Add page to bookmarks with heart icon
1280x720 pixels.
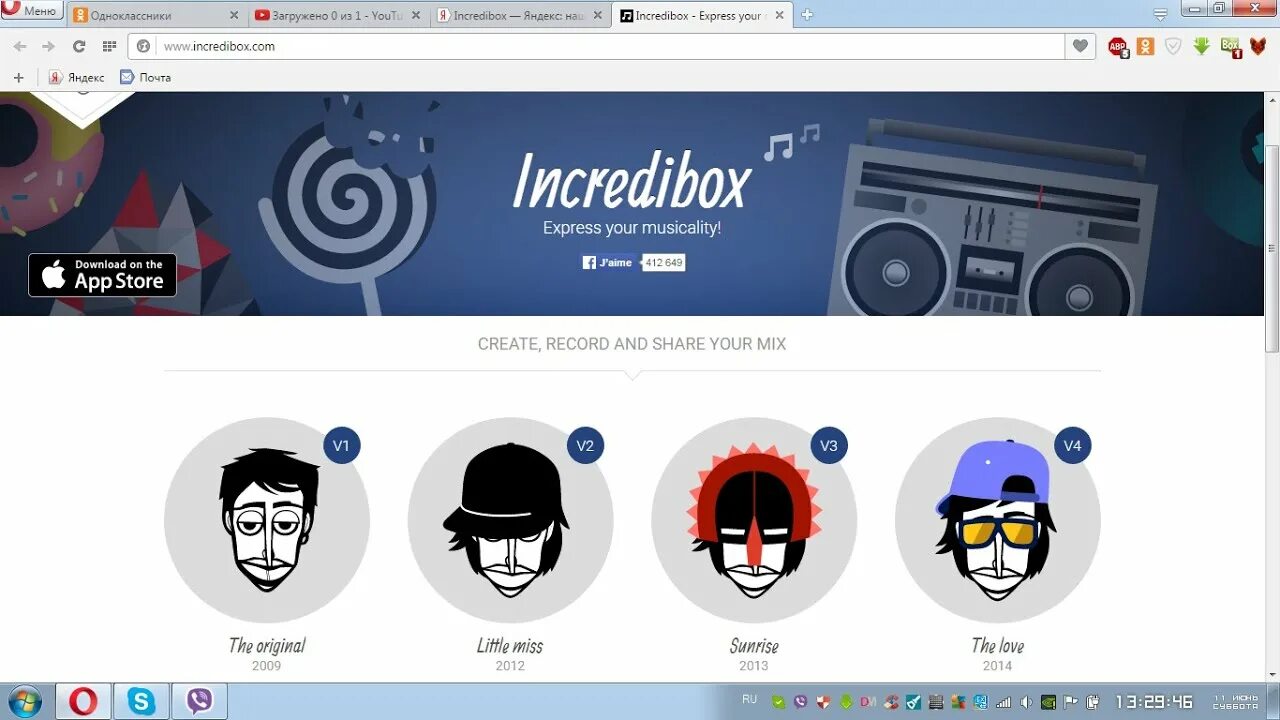coord(1080,46)
